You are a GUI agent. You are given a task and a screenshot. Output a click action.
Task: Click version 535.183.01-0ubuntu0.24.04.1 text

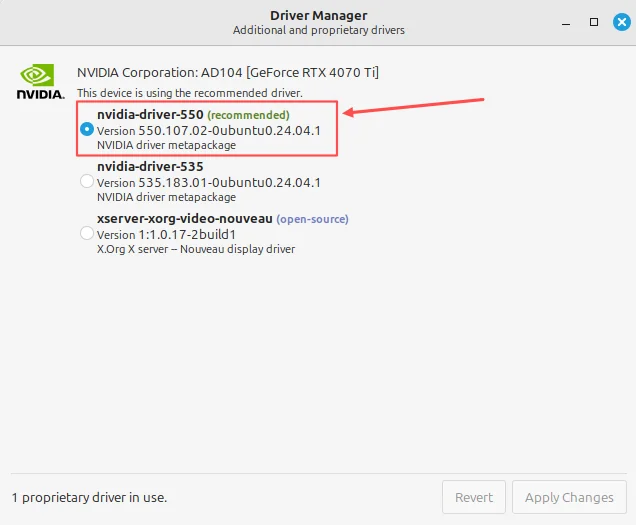(208, 183)
